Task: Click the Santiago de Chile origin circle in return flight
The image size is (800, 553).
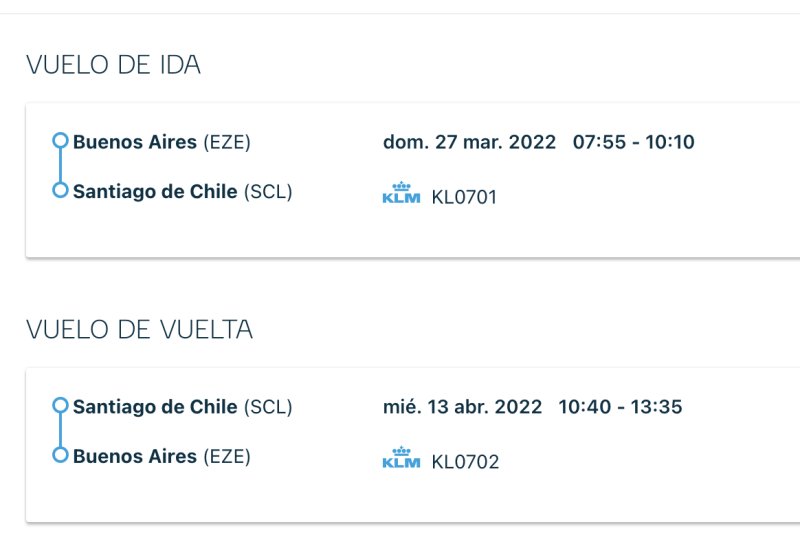Action: (x=60, y=405)
